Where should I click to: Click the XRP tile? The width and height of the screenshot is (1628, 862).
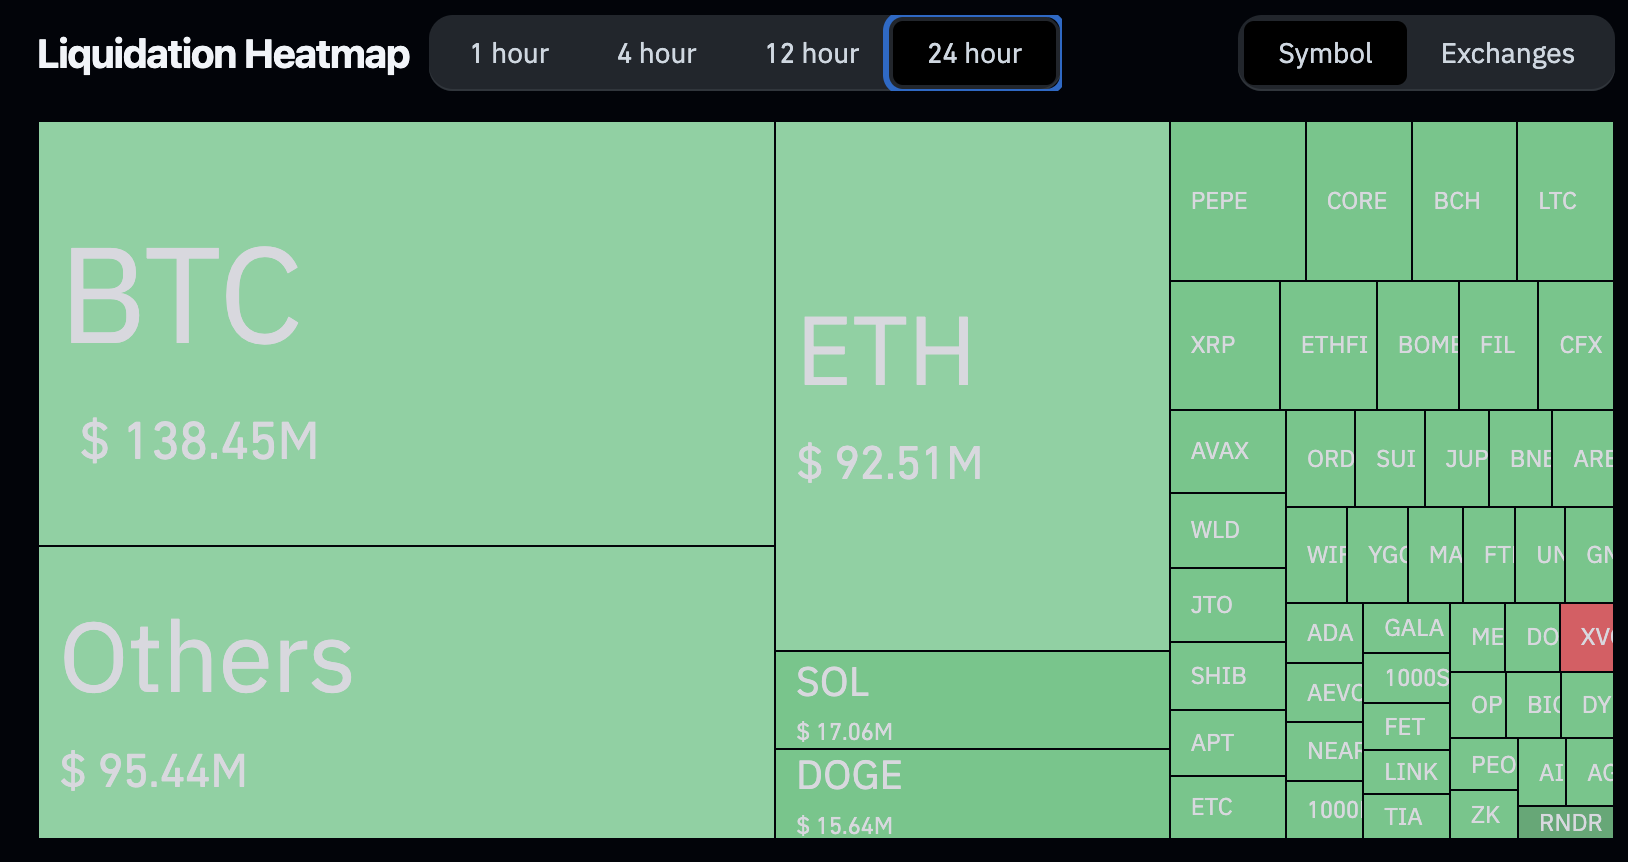click(x=1224, y=345)
